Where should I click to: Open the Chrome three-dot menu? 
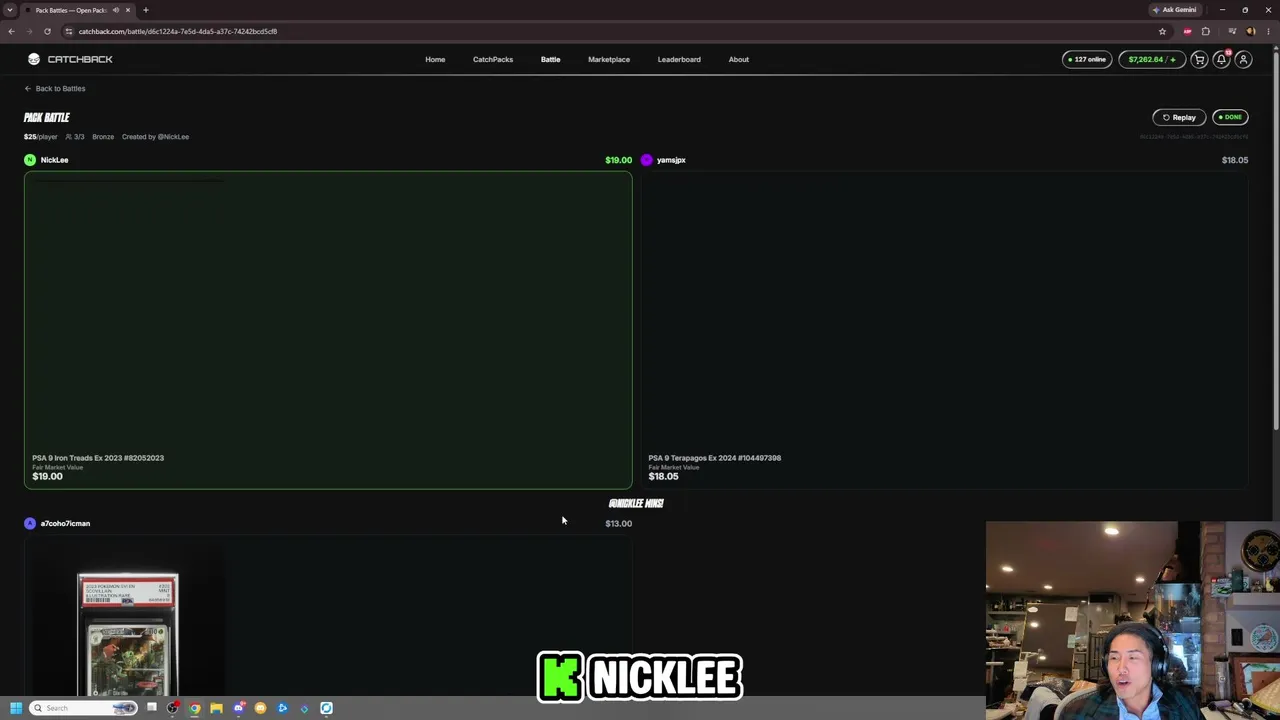(1268, 31)
